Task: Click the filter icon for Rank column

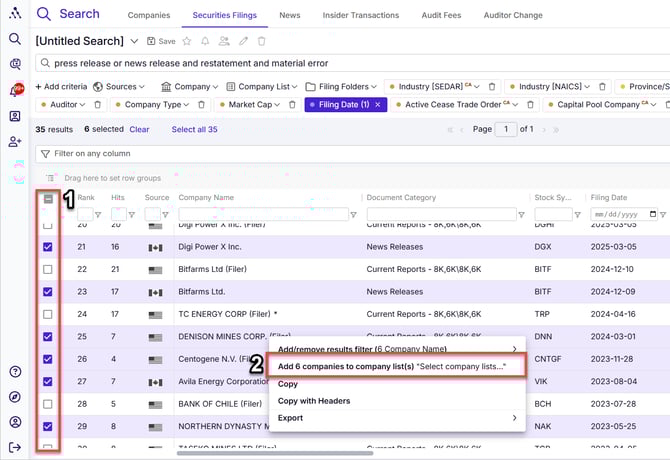Action: [98, 214]
